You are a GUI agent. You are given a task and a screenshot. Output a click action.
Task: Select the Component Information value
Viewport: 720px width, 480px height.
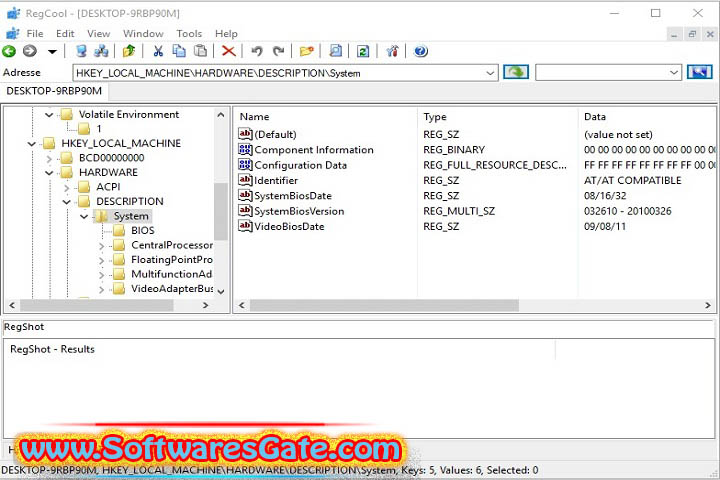click(x=314, y=150)
